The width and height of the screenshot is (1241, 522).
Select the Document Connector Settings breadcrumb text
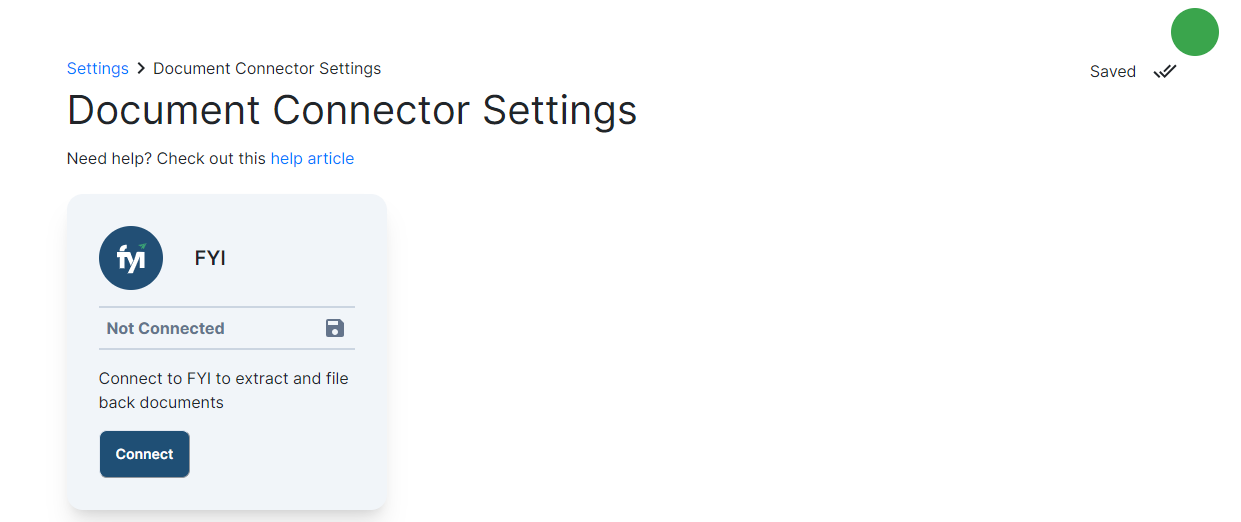pyautogui.click(x=267, y=69)
